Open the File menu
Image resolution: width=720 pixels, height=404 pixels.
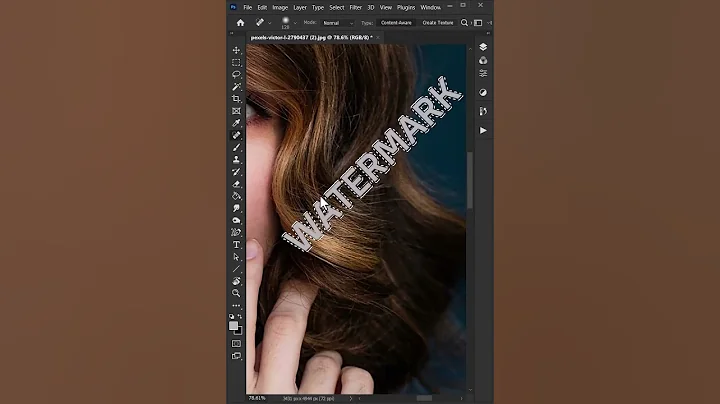click(x=248, y=7)
